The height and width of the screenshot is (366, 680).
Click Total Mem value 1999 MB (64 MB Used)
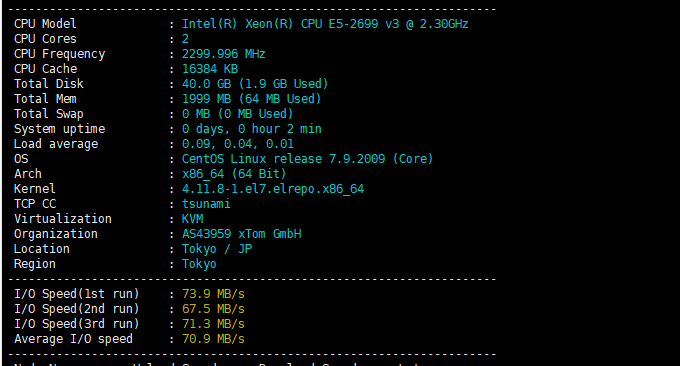(x=252, y=99)
